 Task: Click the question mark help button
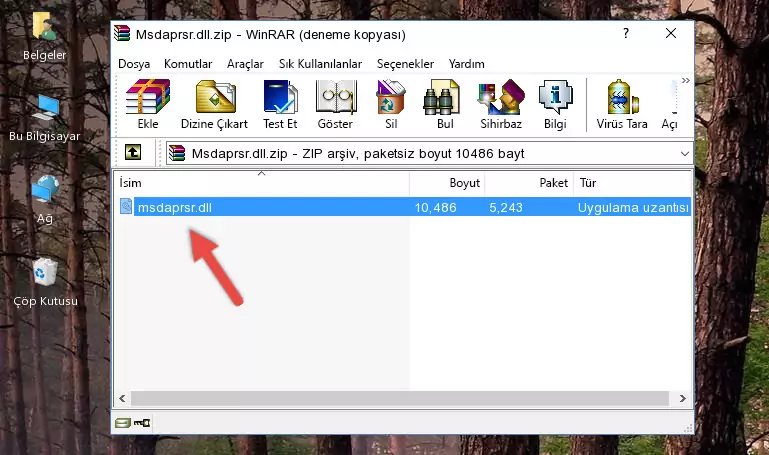coord(626,33)
